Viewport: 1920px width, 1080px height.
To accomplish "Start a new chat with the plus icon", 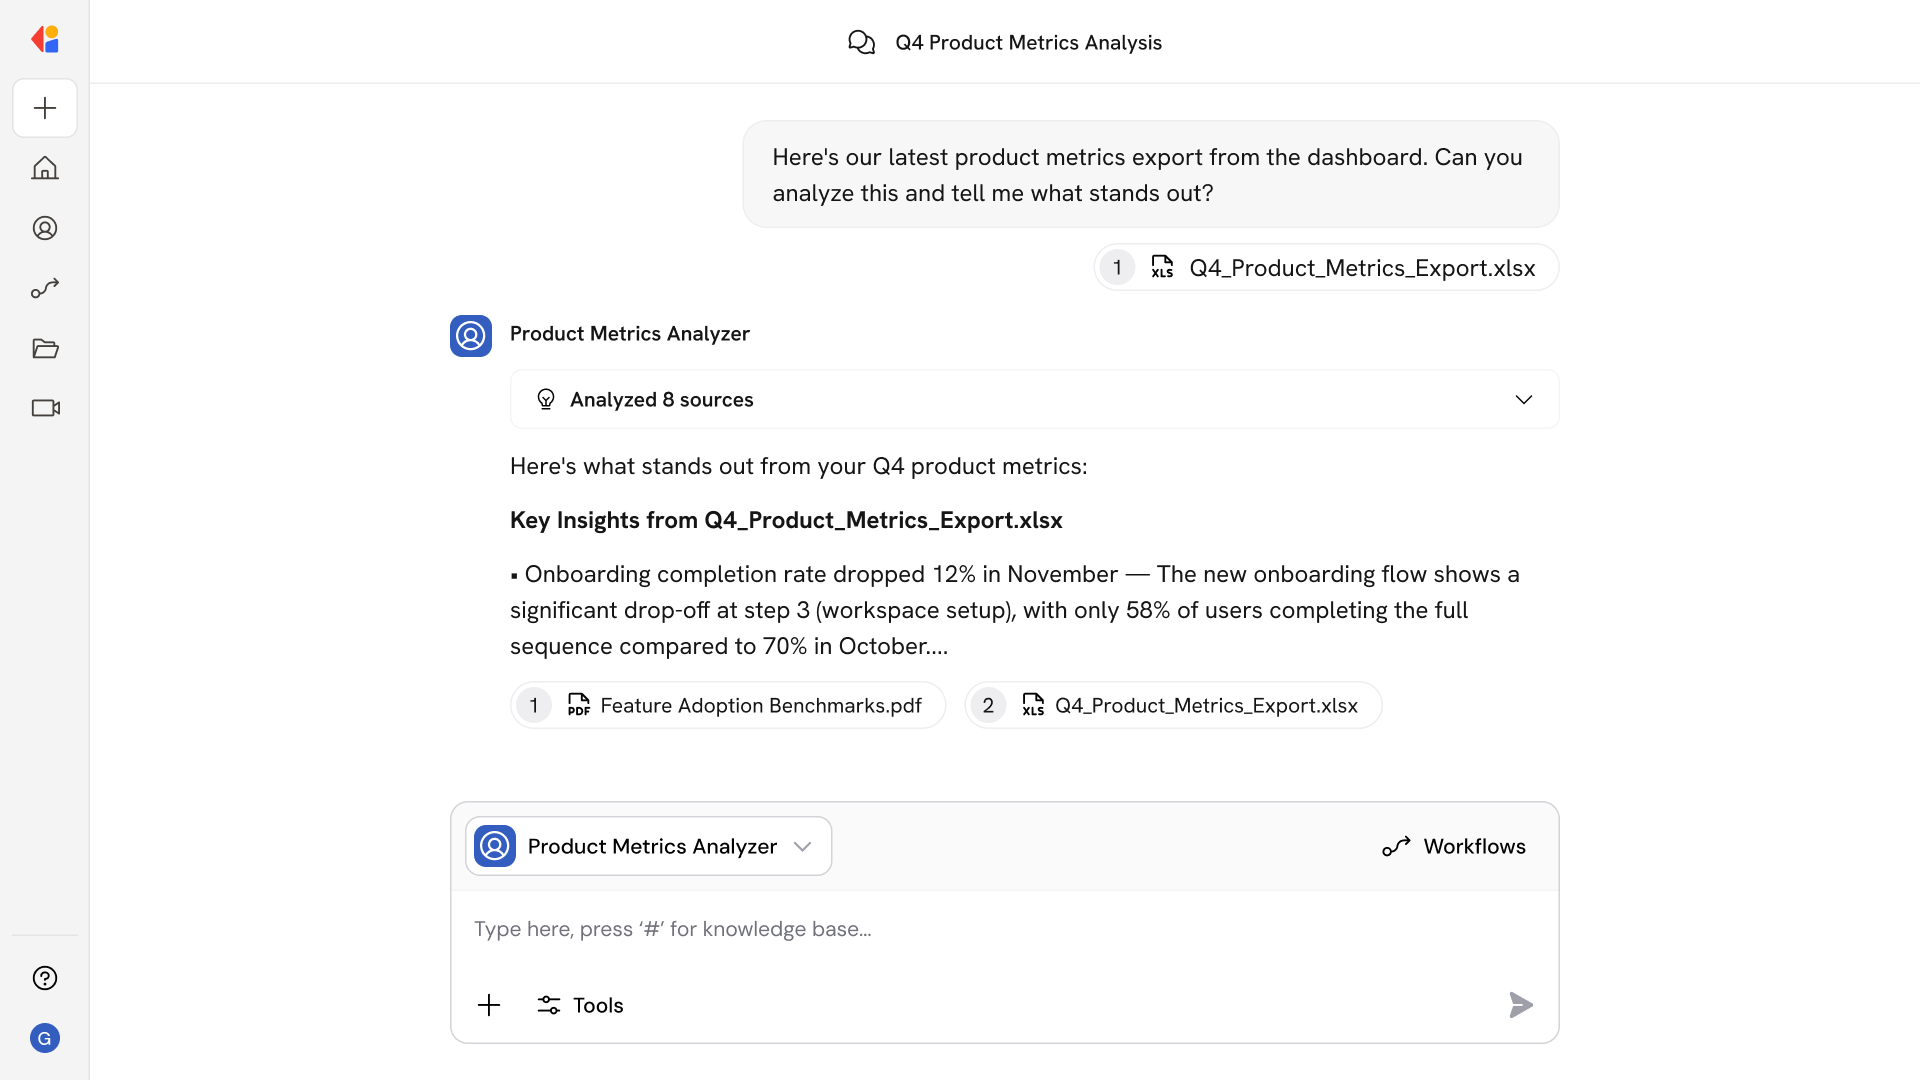I will tap(44, 108).
